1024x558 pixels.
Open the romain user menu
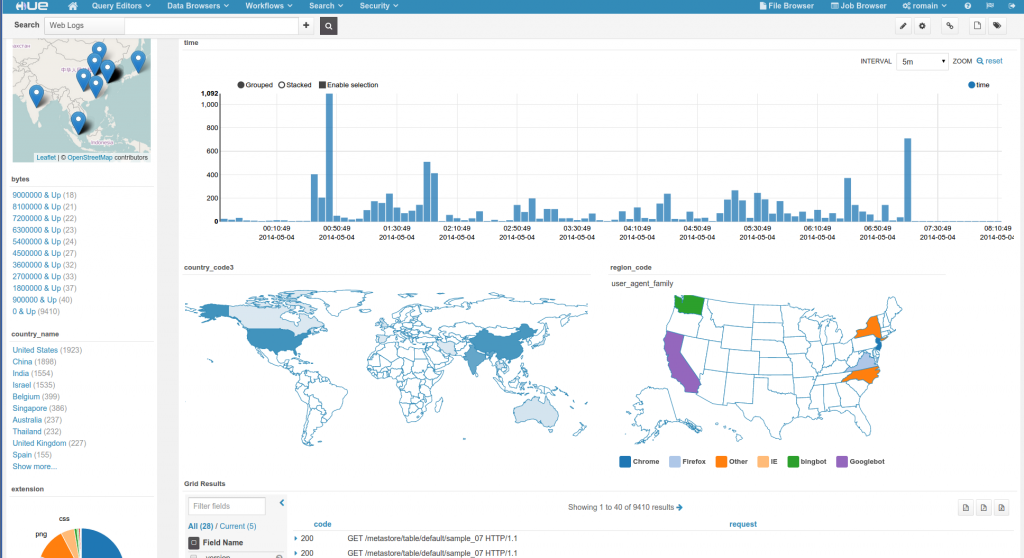[x=925, y=6]
